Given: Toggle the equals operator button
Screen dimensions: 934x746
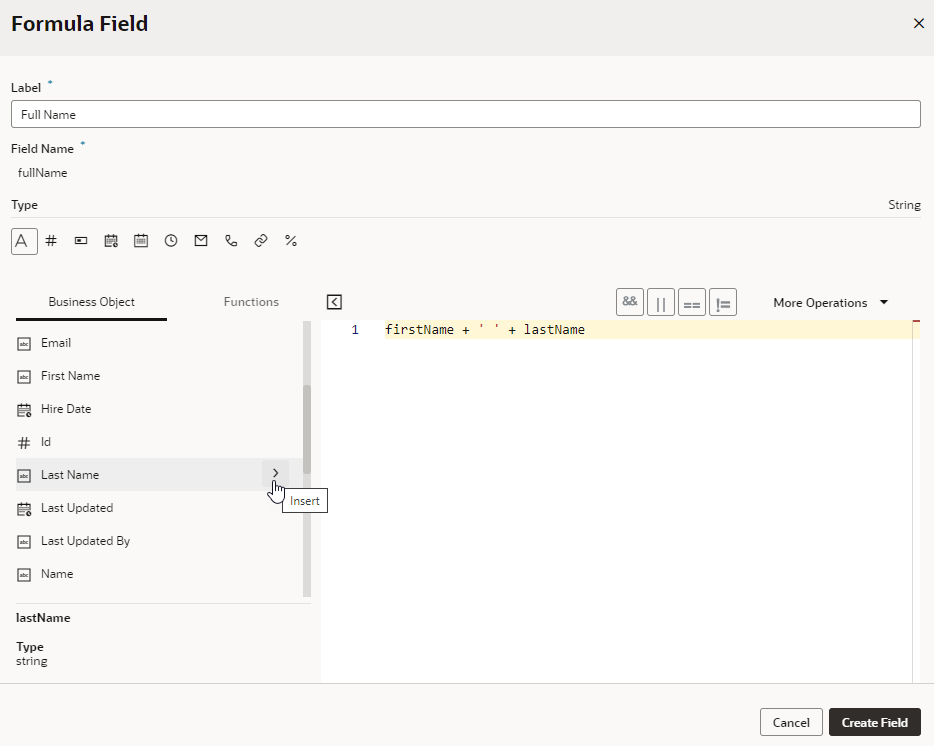Looking at the screenshot, I should (x=692, y=301).
